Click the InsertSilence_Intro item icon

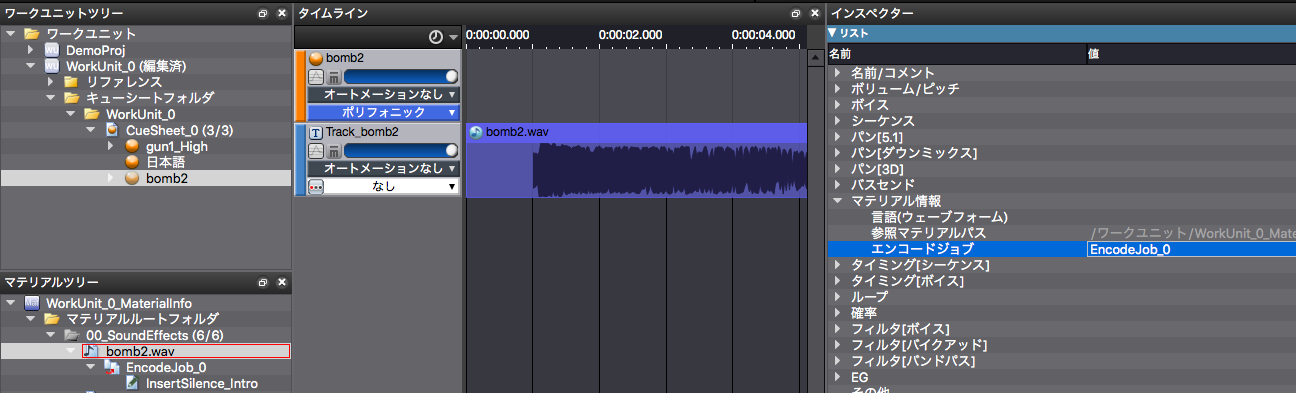132,383
